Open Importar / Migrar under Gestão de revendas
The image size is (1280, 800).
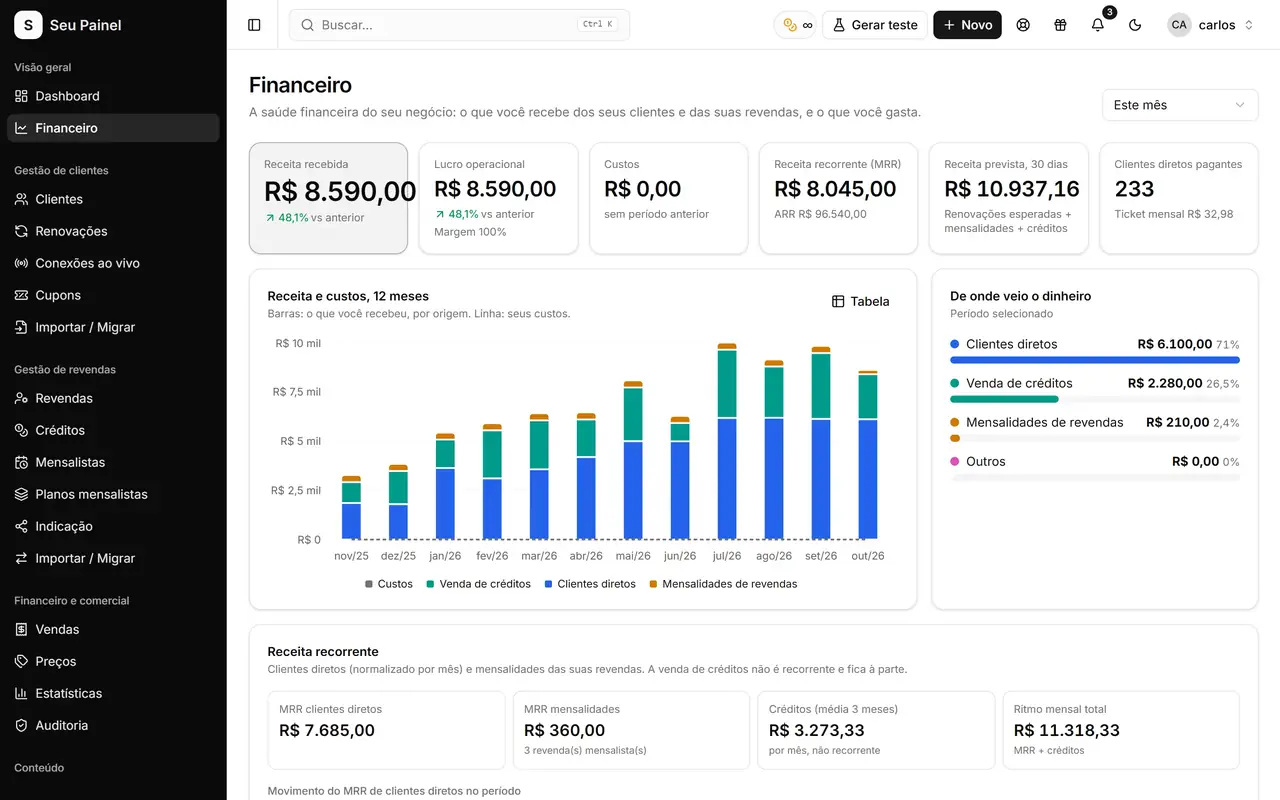point(113,558)
